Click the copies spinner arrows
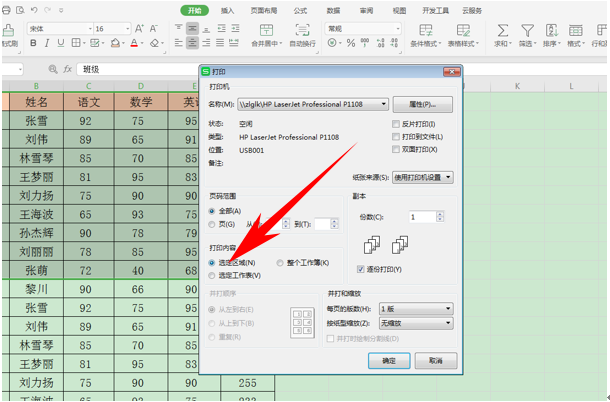Screen dimensions: 610x402 440,217
